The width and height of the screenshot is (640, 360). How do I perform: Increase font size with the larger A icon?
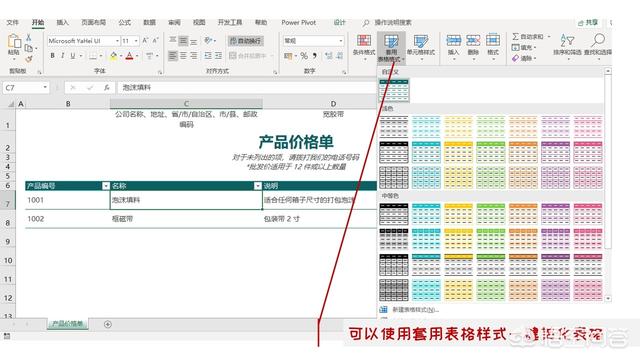[x=145, y=40]
